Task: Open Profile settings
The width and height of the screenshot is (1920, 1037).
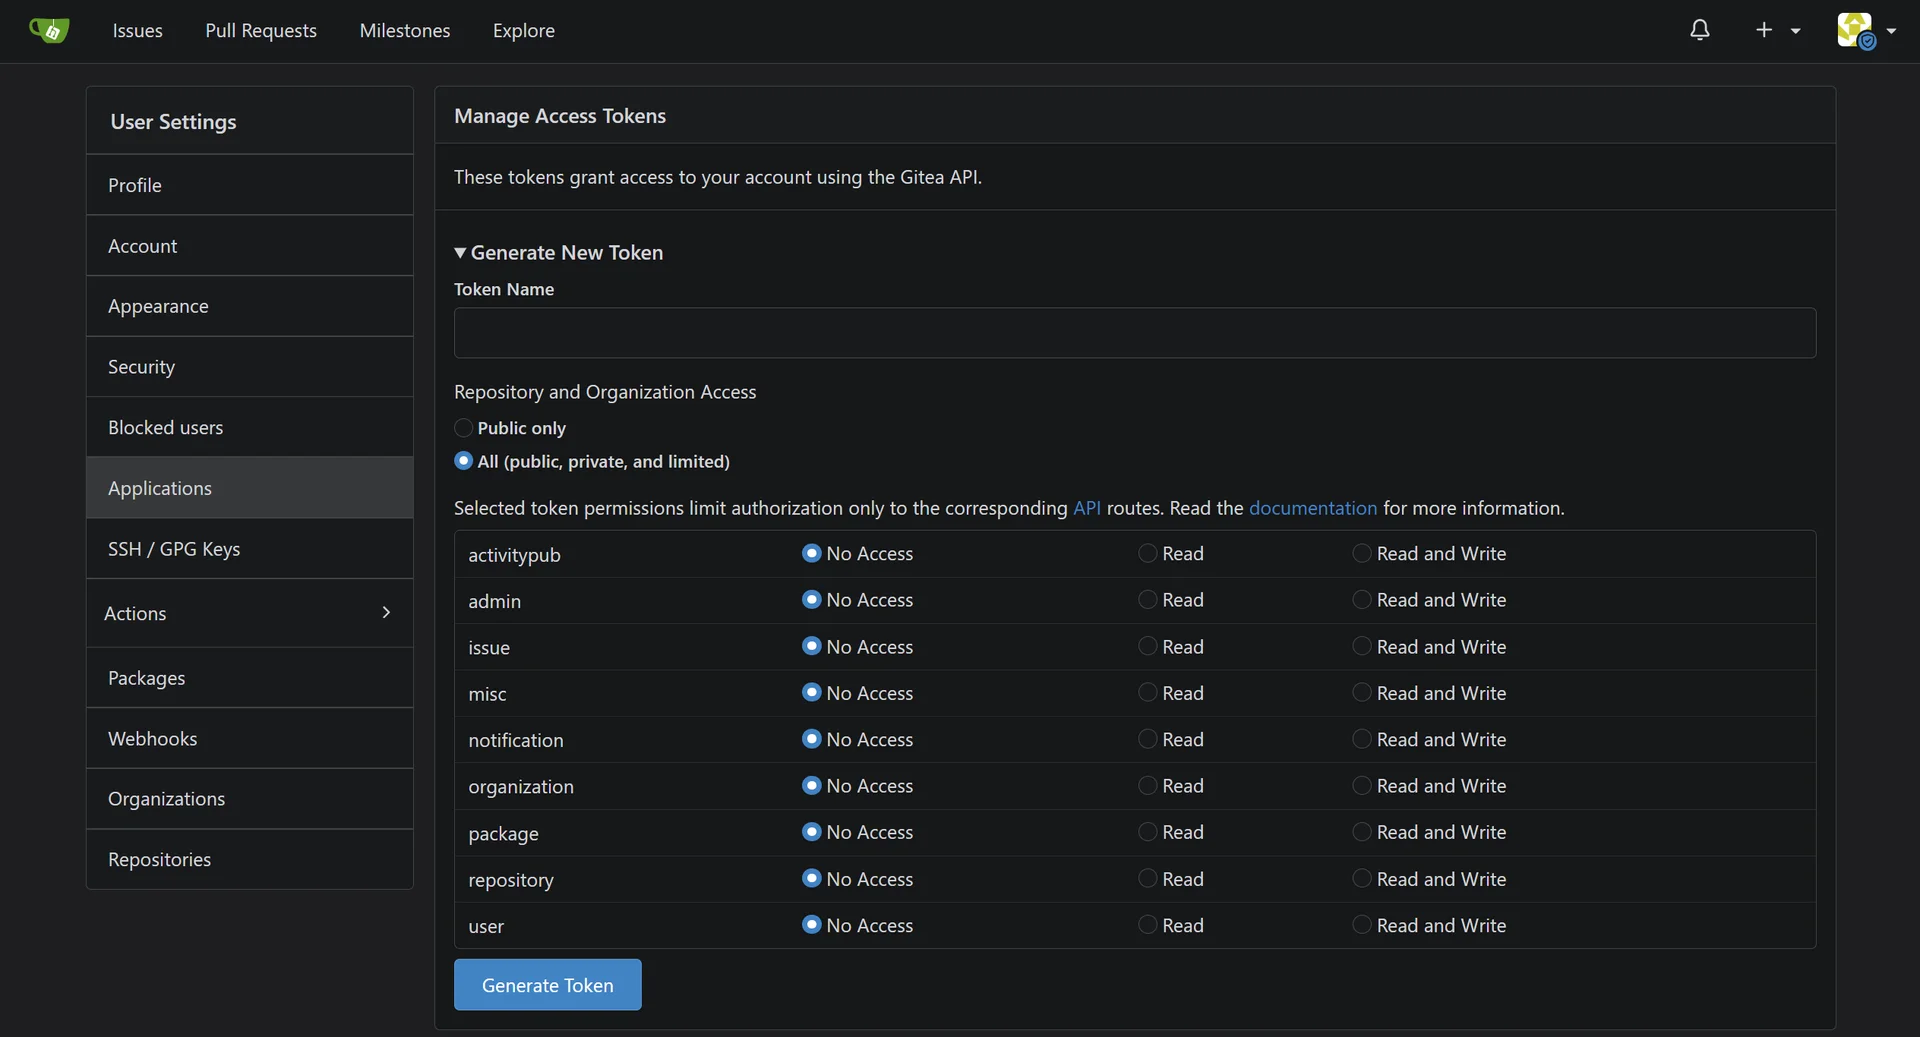Action: (x=249, y=185)
